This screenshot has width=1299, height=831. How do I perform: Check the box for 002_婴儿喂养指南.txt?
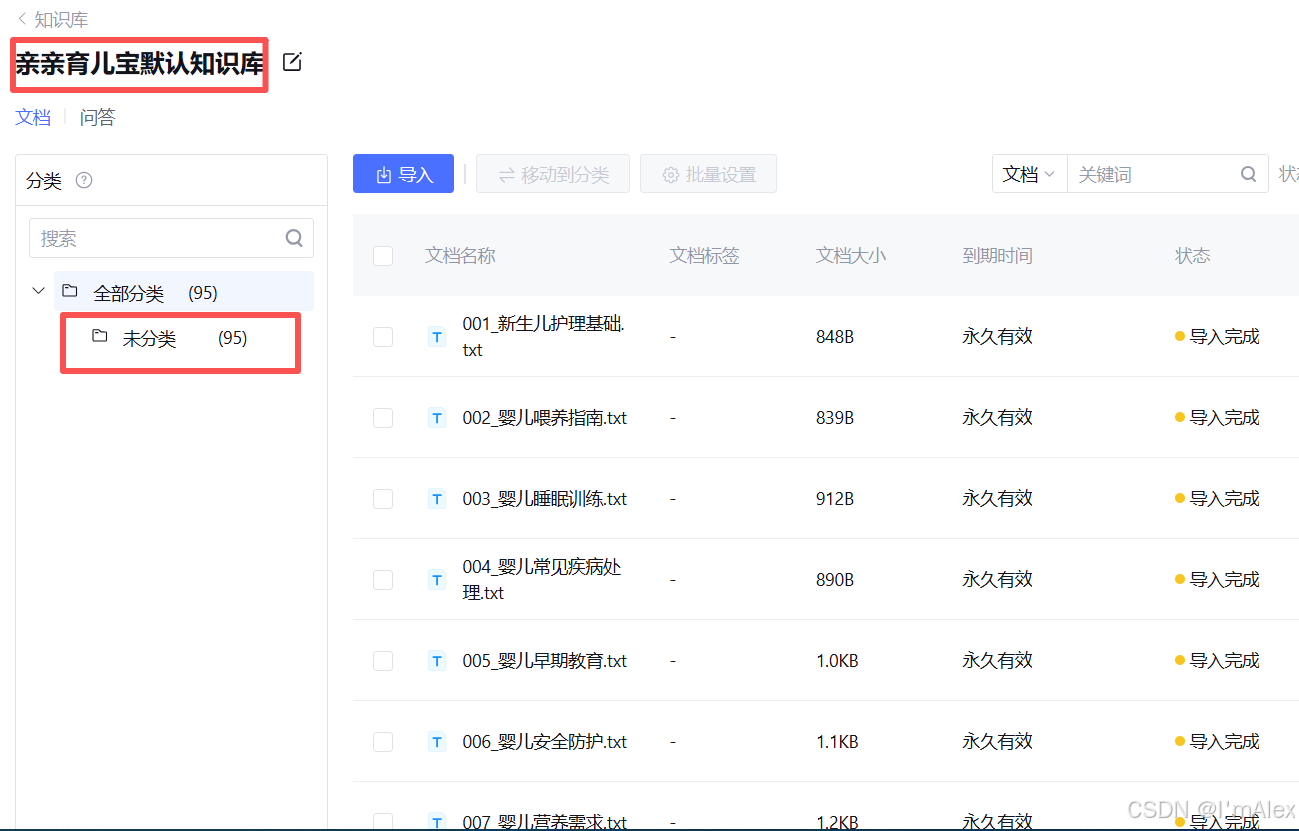(383, 418)
